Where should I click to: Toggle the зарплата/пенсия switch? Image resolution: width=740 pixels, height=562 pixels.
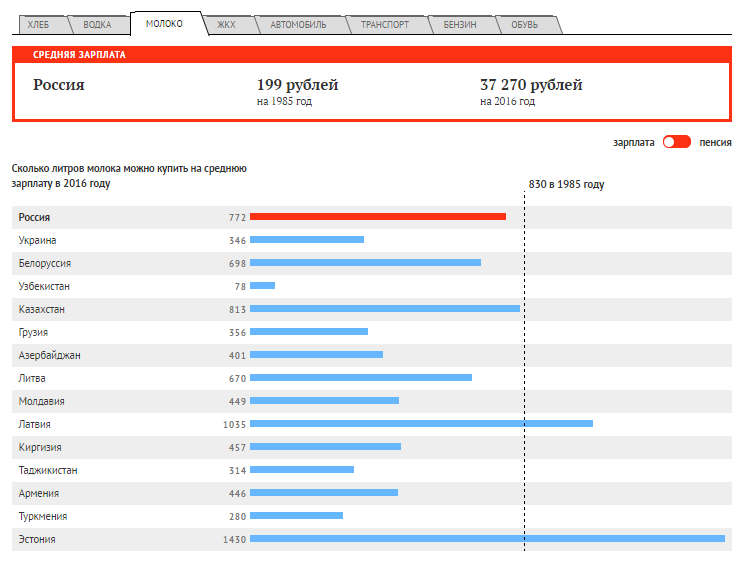[x=676, y=142]
